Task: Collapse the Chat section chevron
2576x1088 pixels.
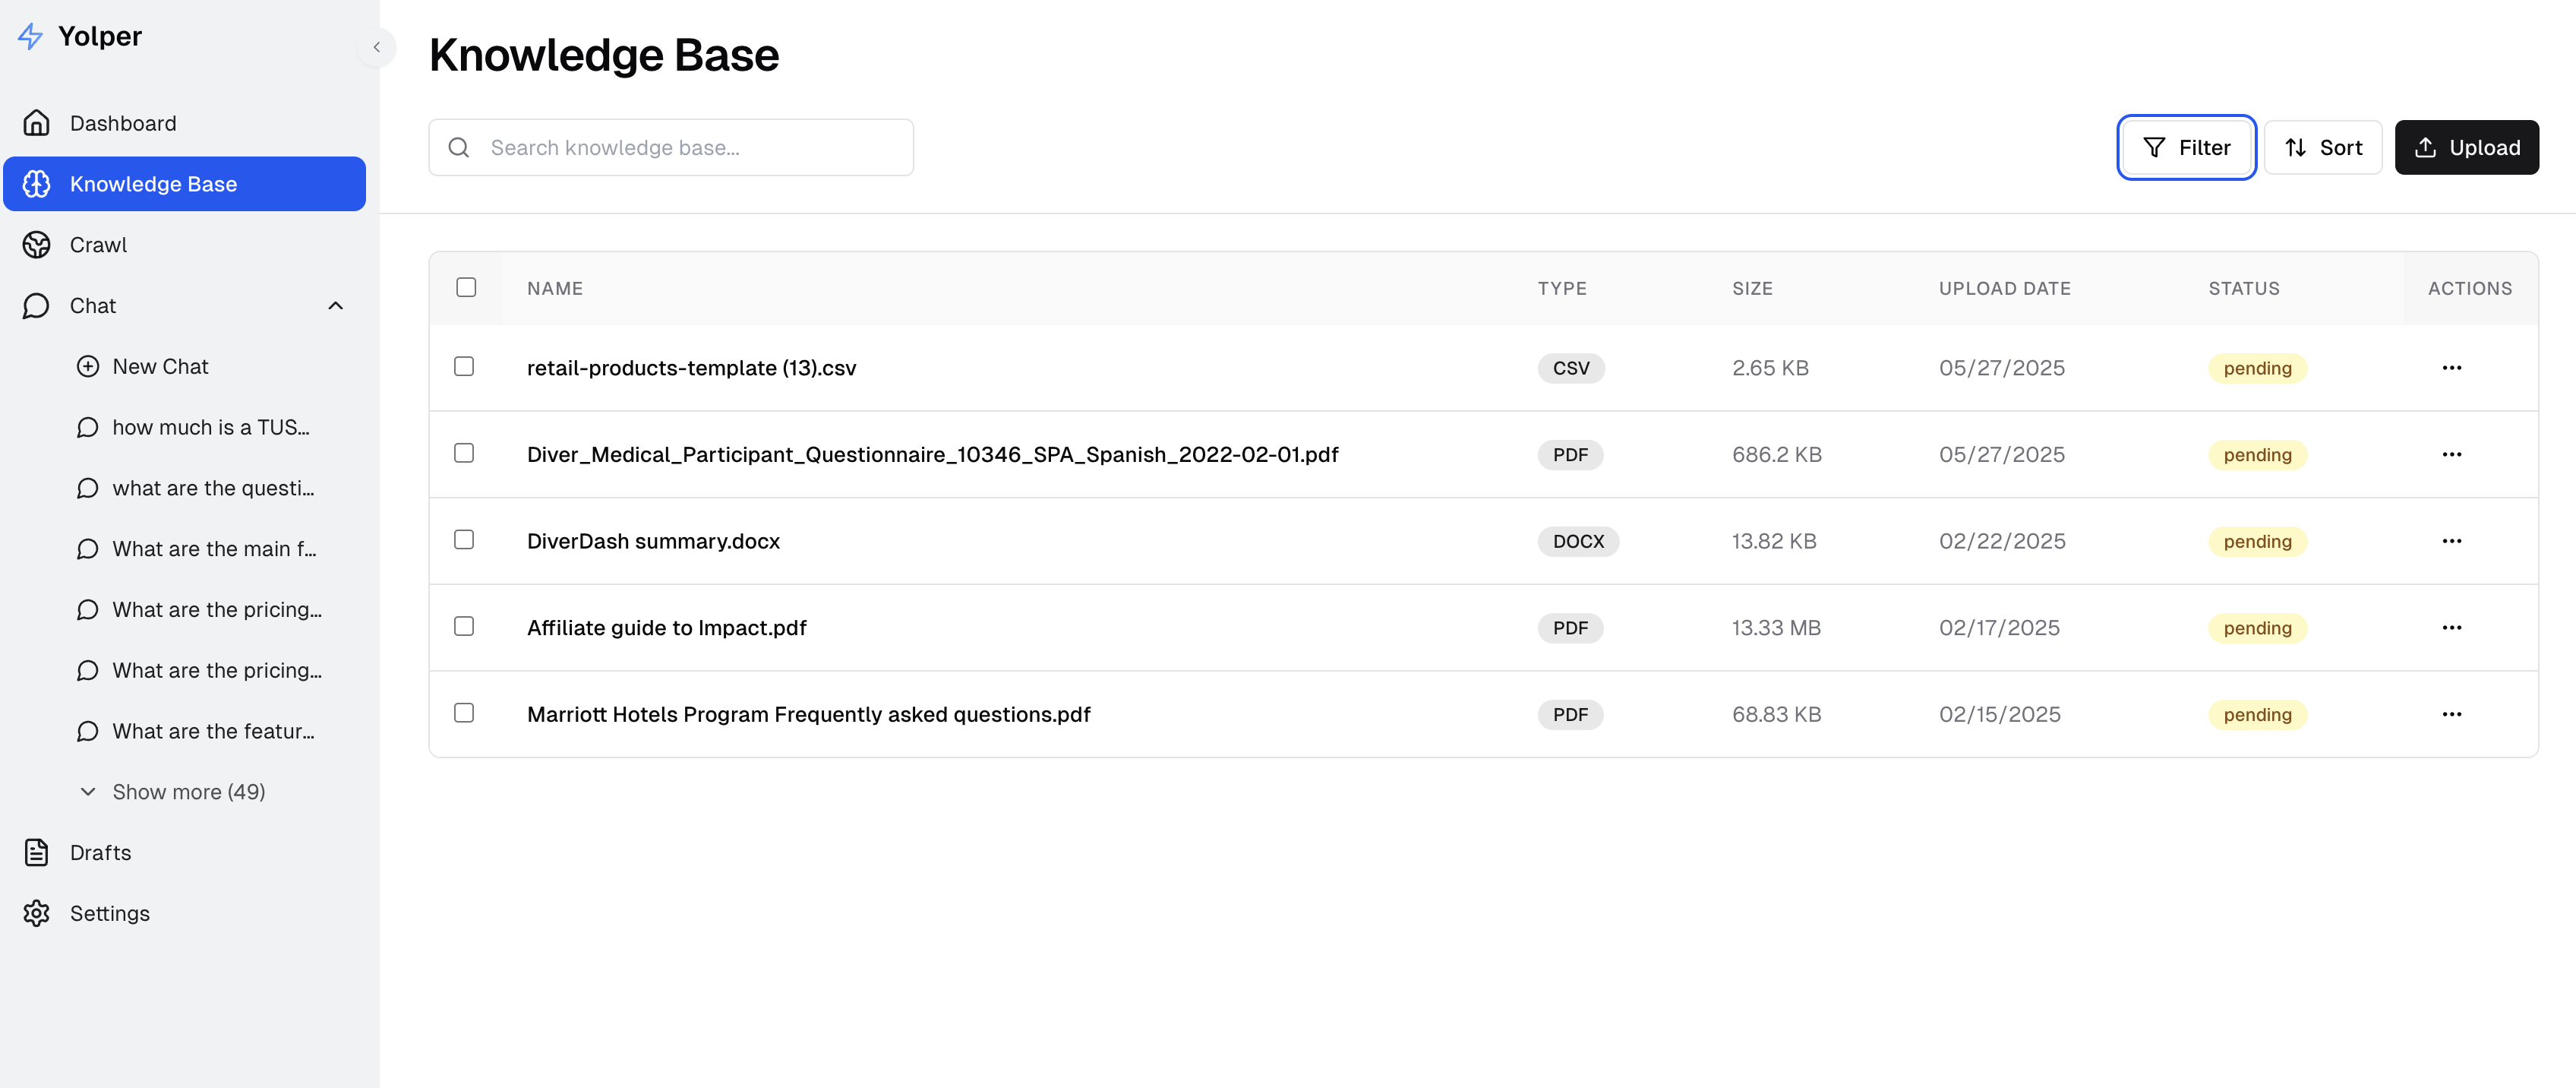Action: 336,306
